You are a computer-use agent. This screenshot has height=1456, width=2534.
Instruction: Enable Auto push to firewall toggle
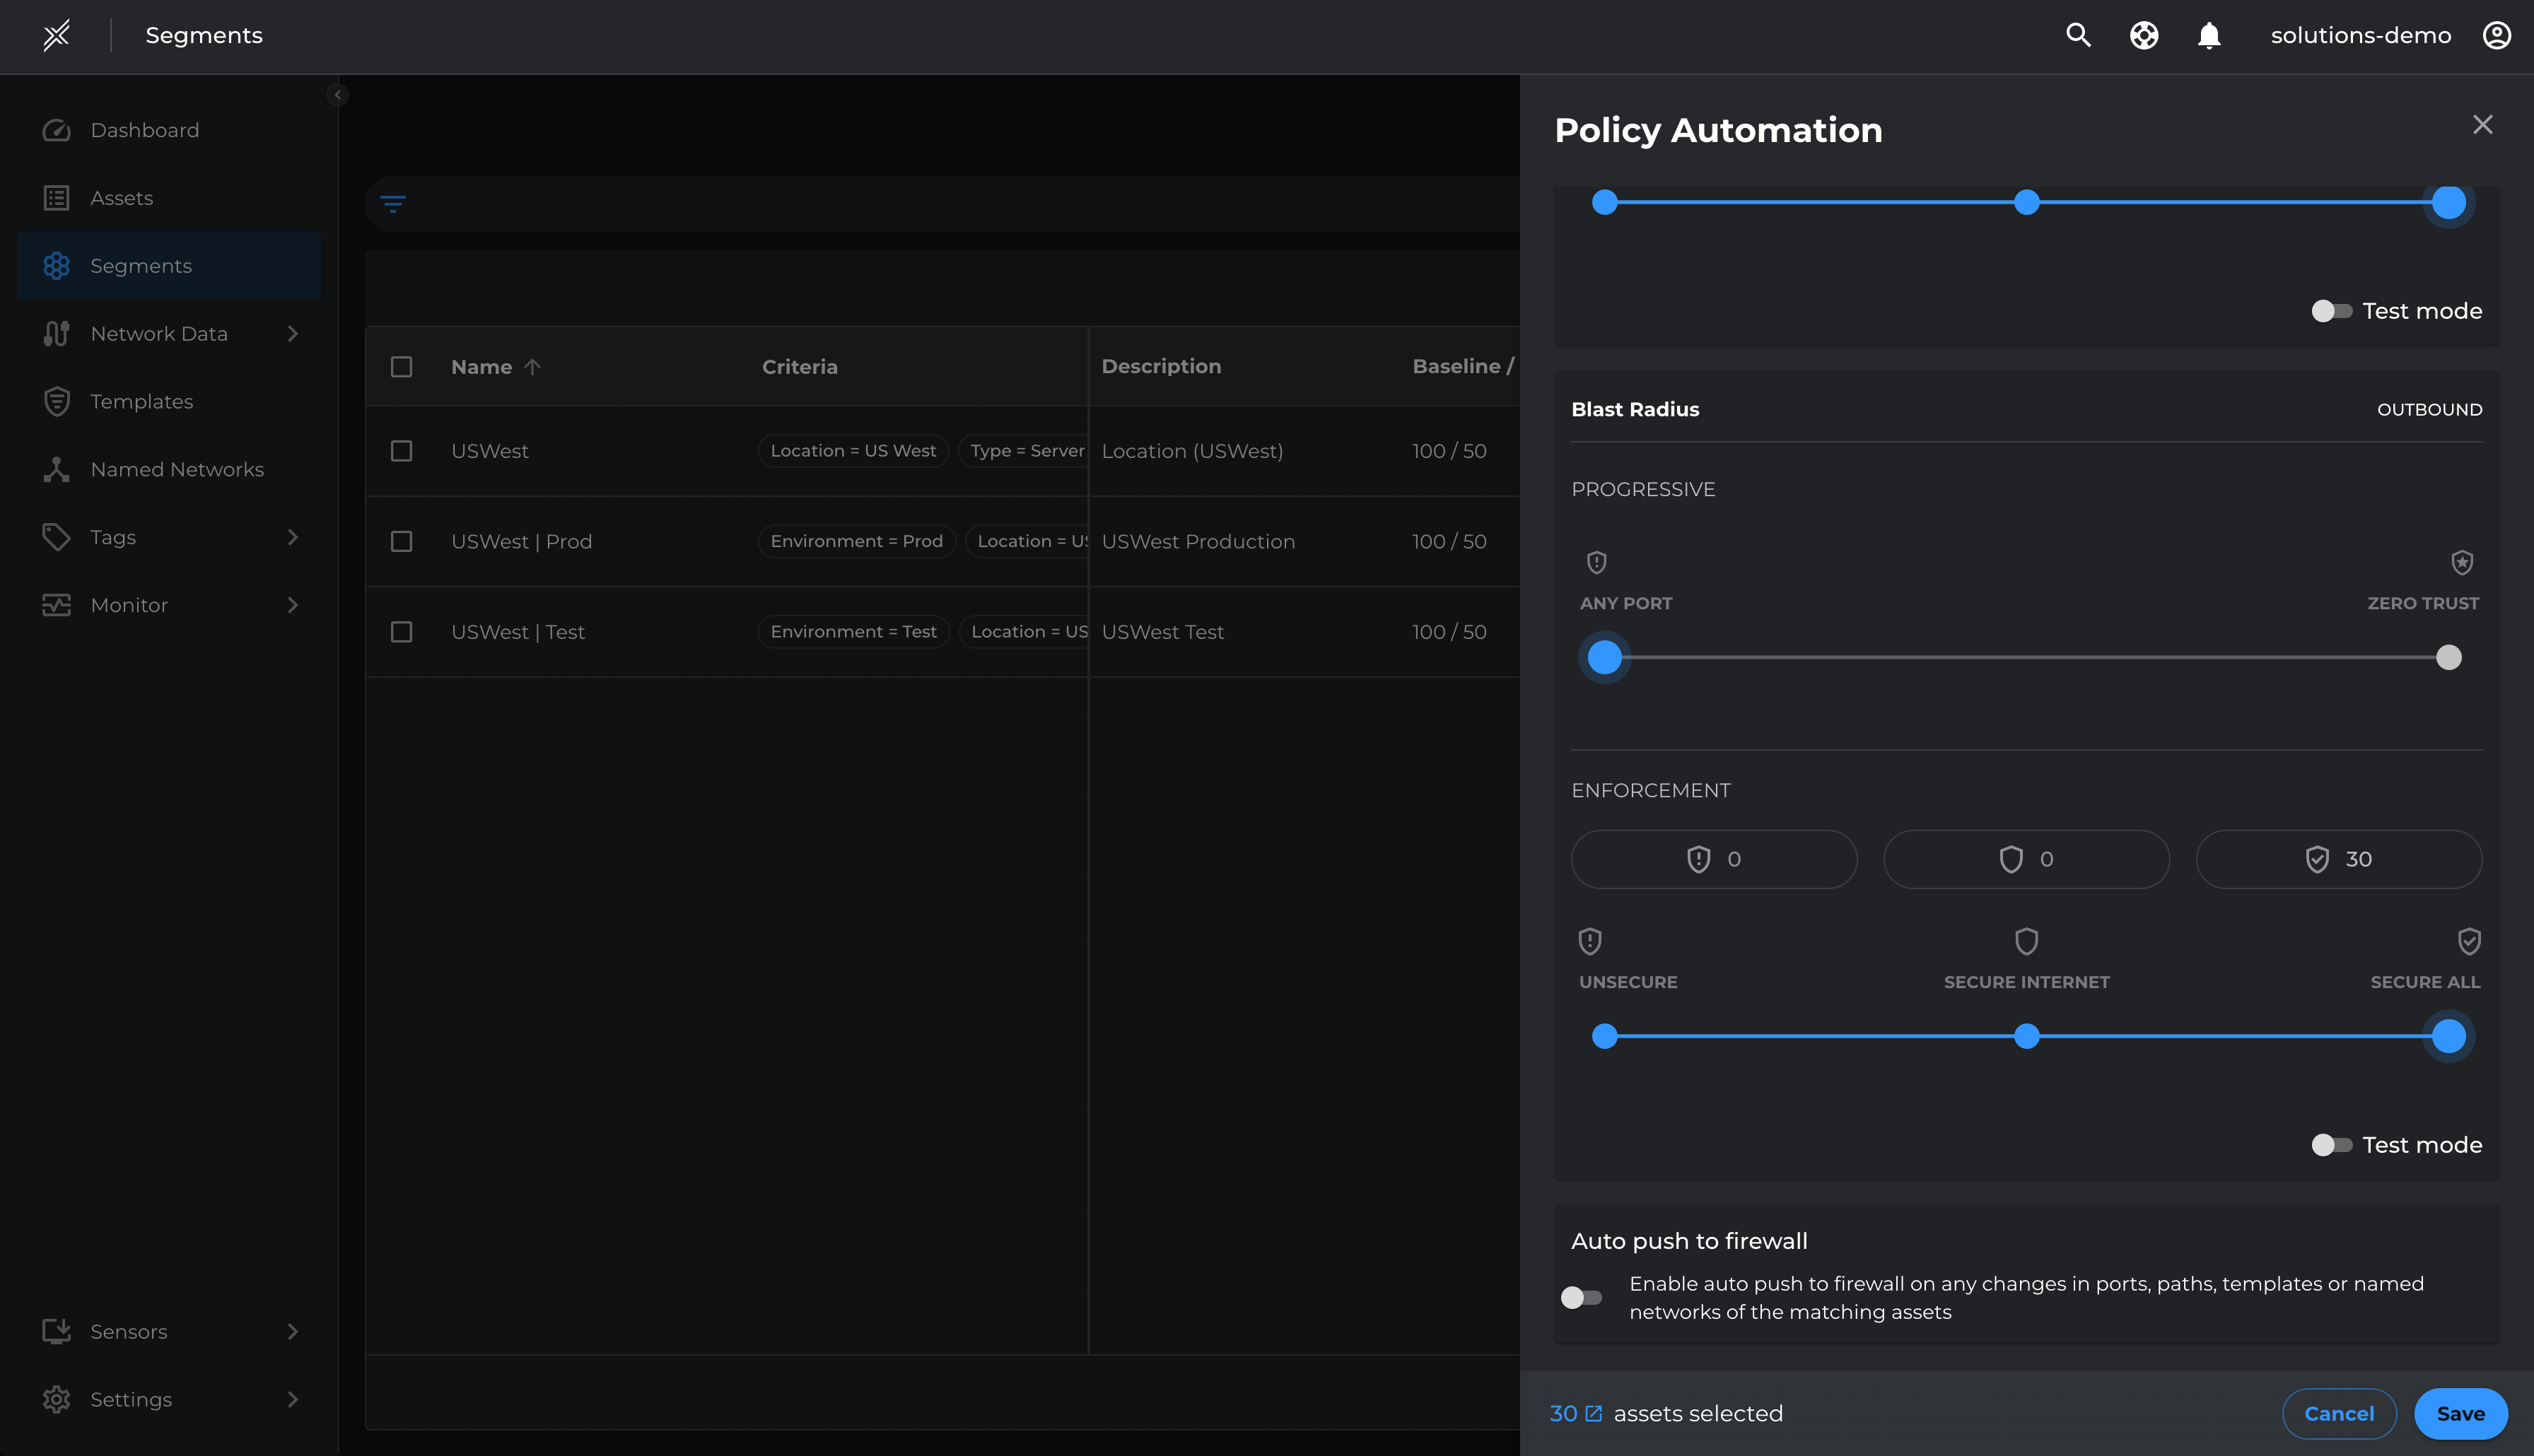1582,1297
